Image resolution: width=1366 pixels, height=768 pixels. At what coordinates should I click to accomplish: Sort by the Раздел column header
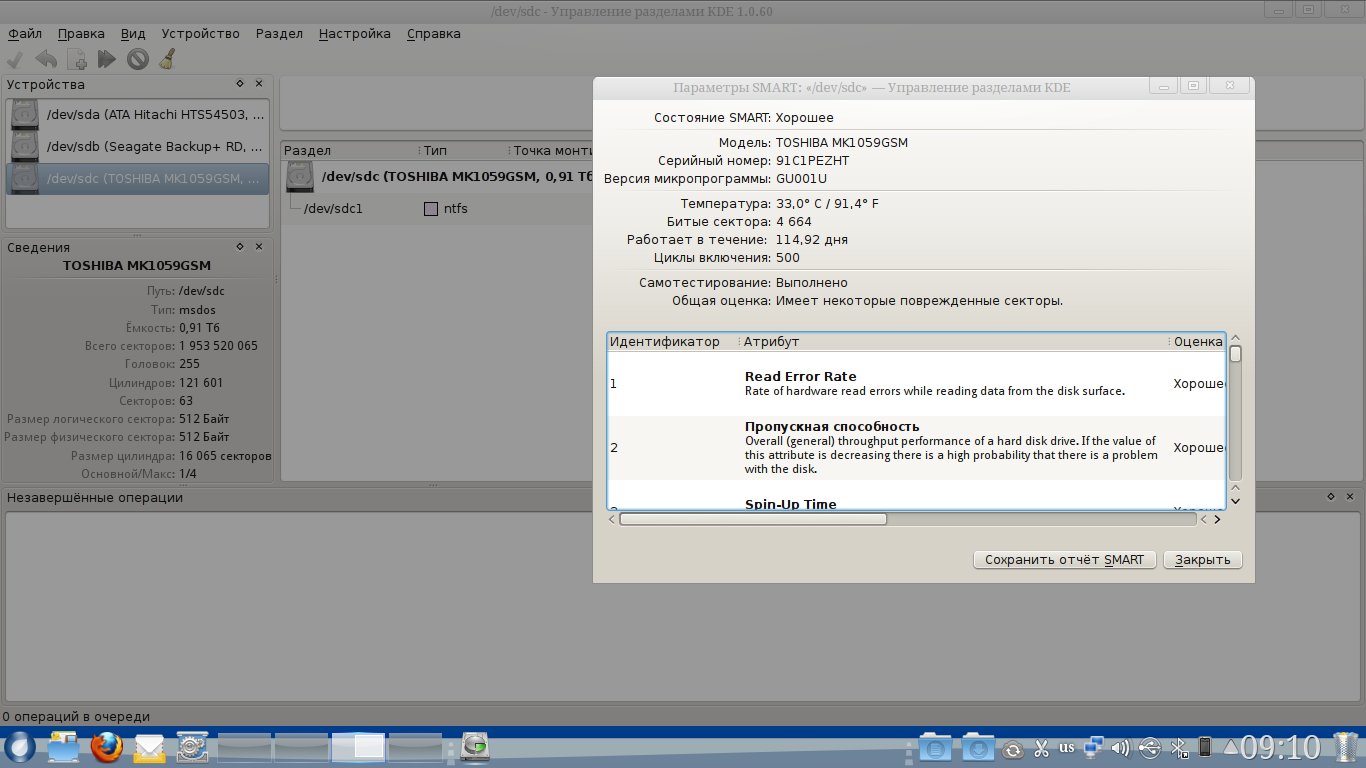[350, 150]
